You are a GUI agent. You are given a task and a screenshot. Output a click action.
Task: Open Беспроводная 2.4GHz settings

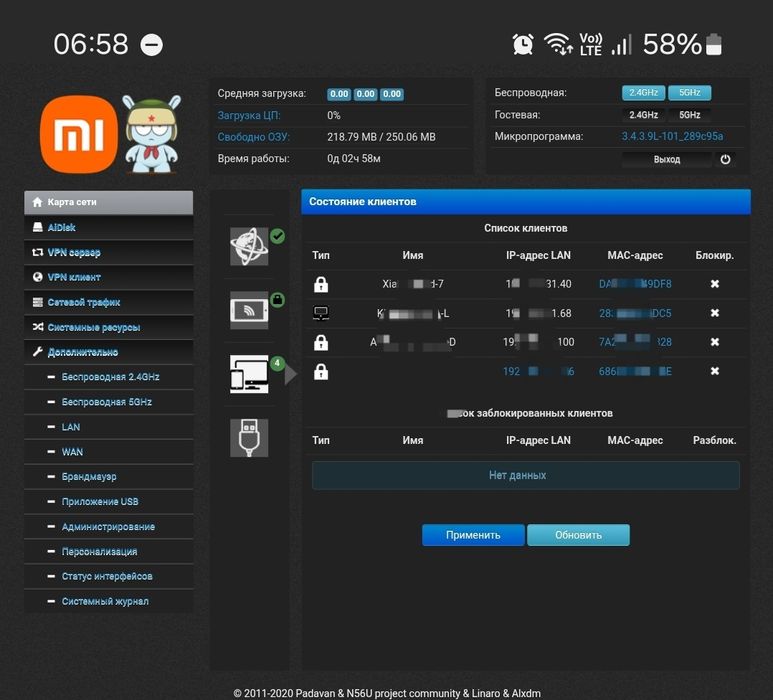pyautogui.click(x=108, y=377)
